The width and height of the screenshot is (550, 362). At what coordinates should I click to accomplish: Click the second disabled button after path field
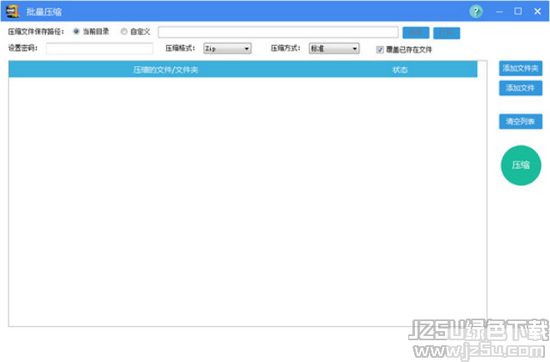(447, 33)
